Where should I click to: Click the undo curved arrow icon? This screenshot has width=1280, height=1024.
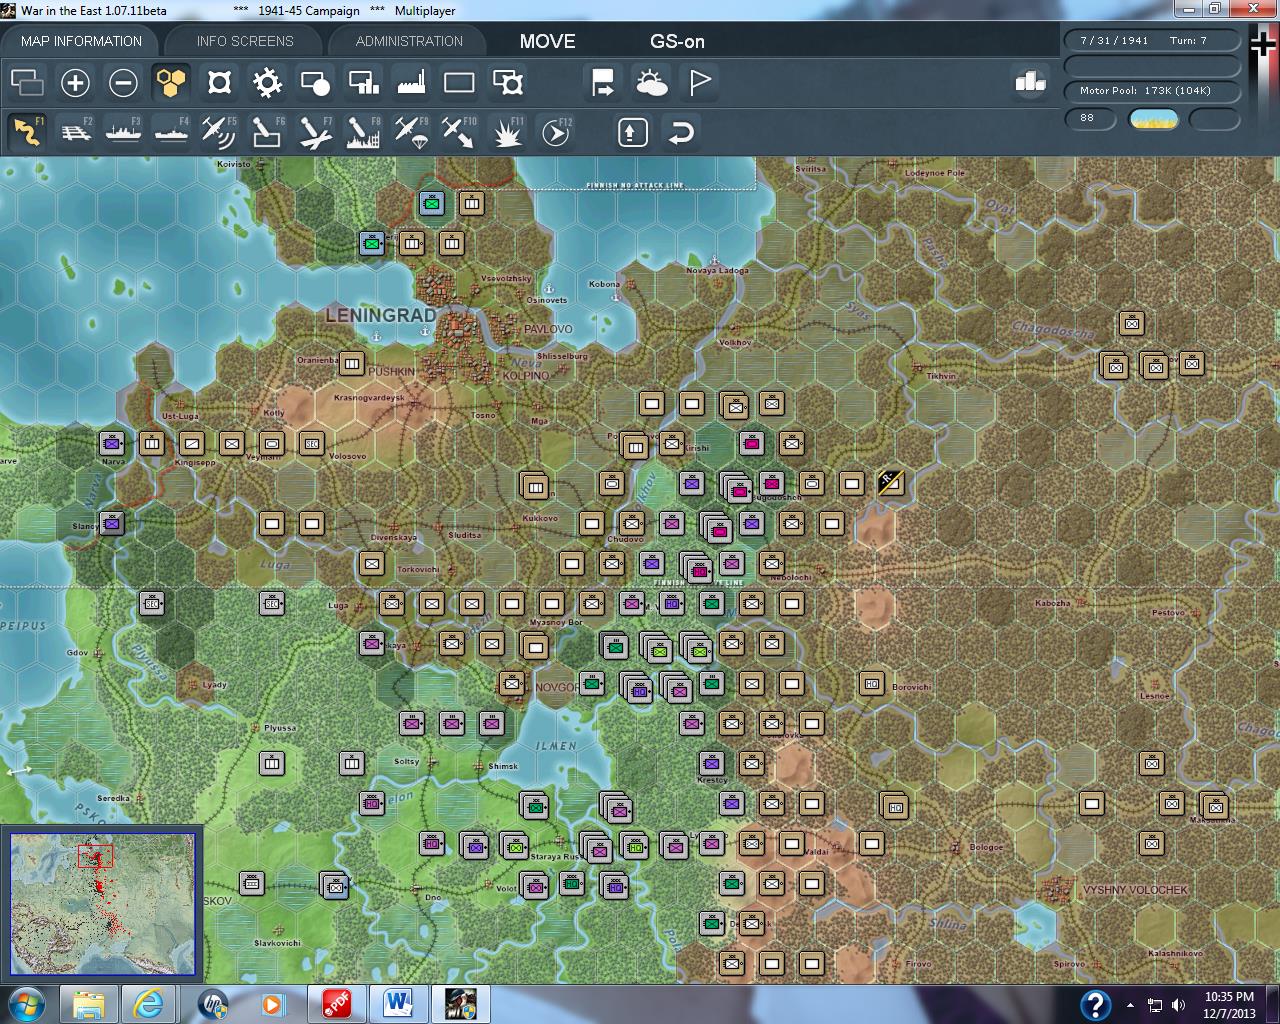(x=681, y=132)
